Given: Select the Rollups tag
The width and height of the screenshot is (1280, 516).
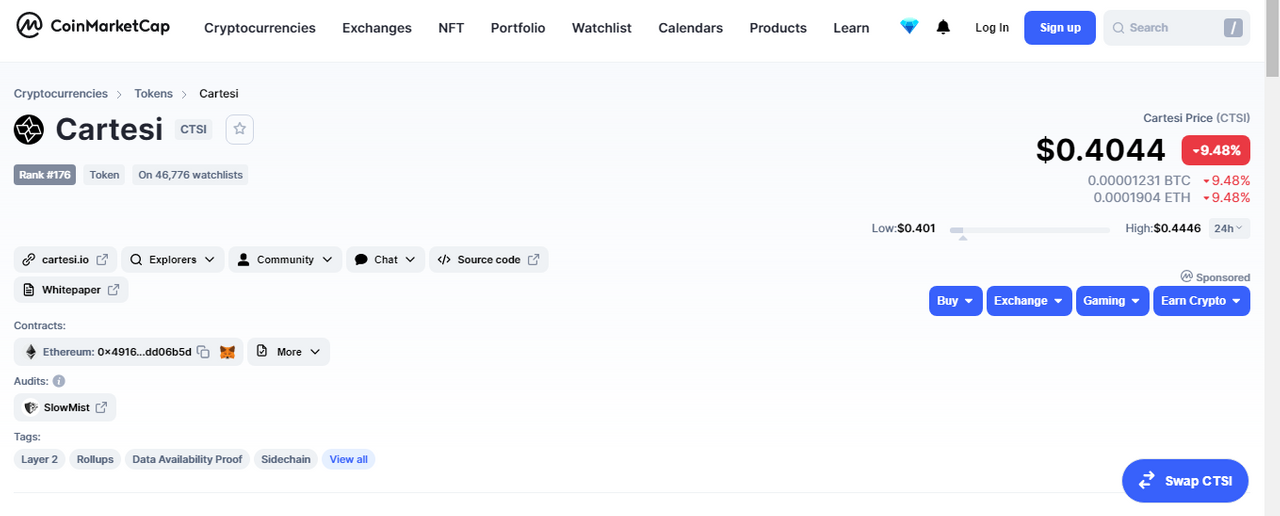Looking at the screenshot, I should 95,460.
